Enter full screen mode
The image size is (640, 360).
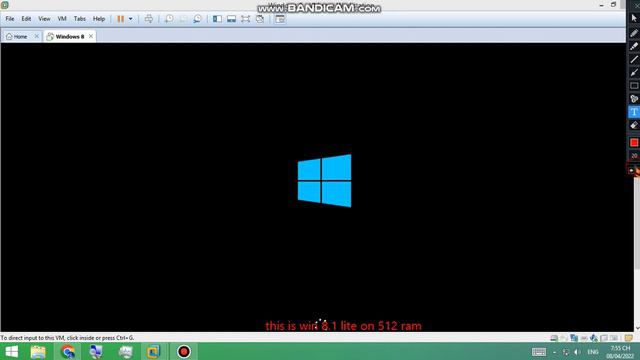tap(245, 19)
